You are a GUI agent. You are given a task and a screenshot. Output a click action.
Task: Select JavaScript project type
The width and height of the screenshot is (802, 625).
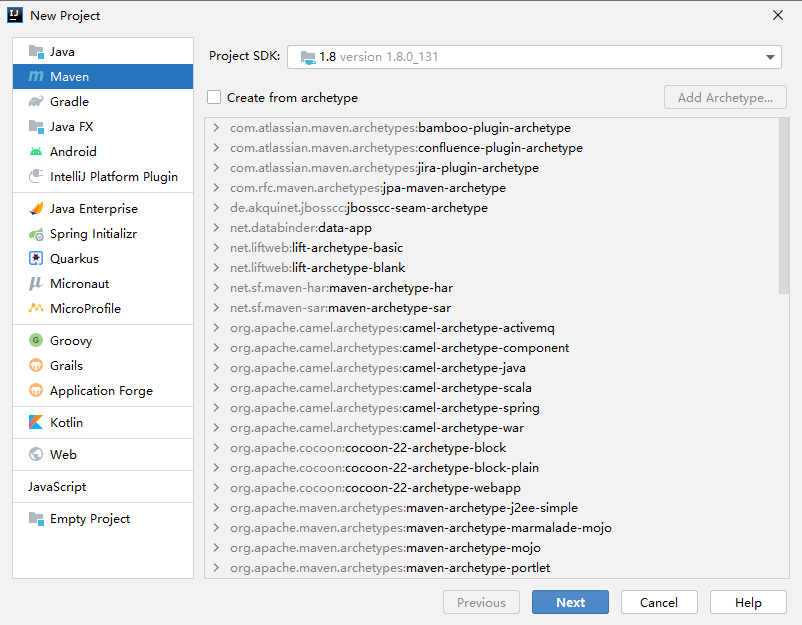tap(103, 486)
